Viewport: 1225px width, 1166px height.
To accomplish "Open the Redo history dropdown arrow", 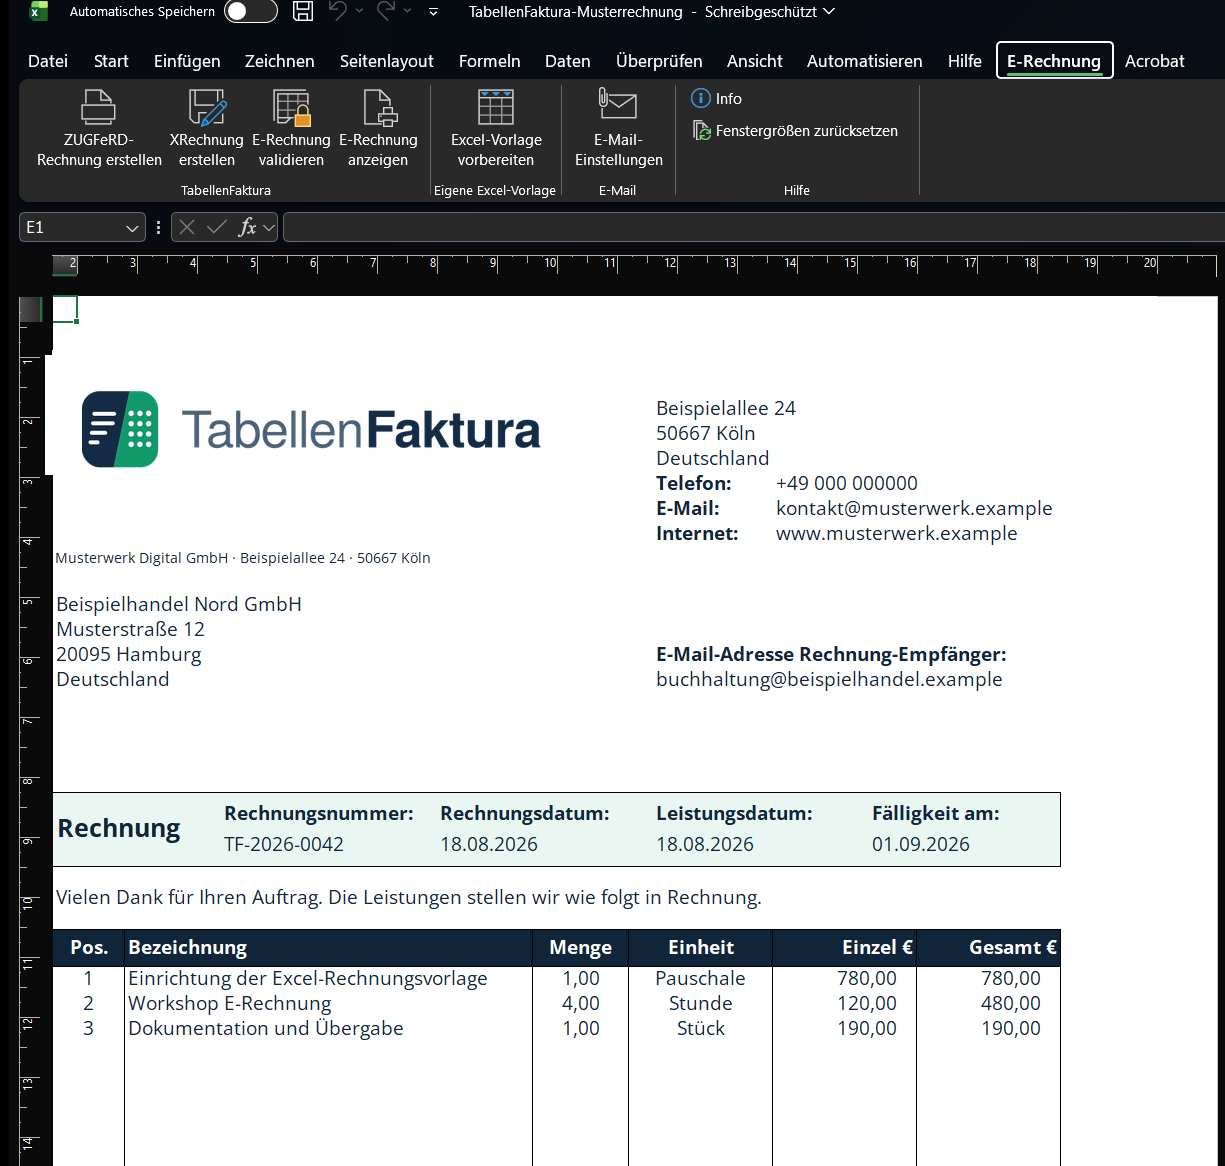I will tap(407, 11).
